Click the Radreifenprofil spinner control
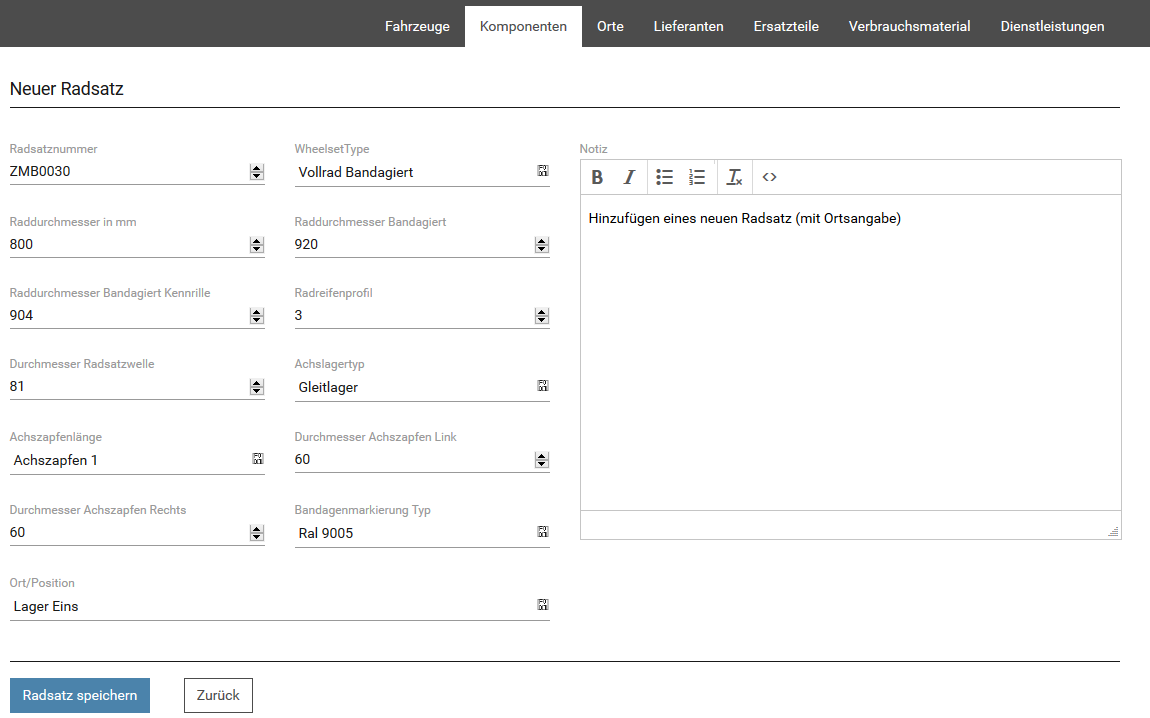 click(x=542, y=316)
